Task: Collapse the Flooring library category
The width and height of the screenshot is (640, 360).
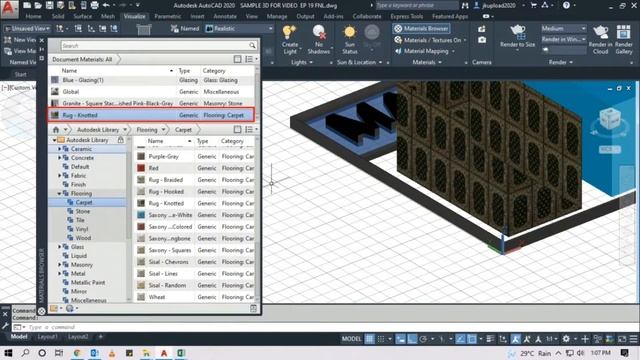Action: (x=60, y=193)
